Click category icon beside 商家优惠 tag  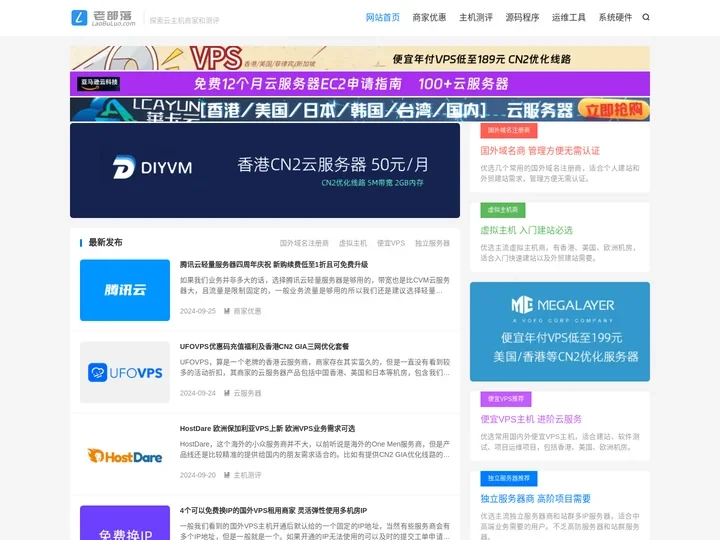pos(227,311)
